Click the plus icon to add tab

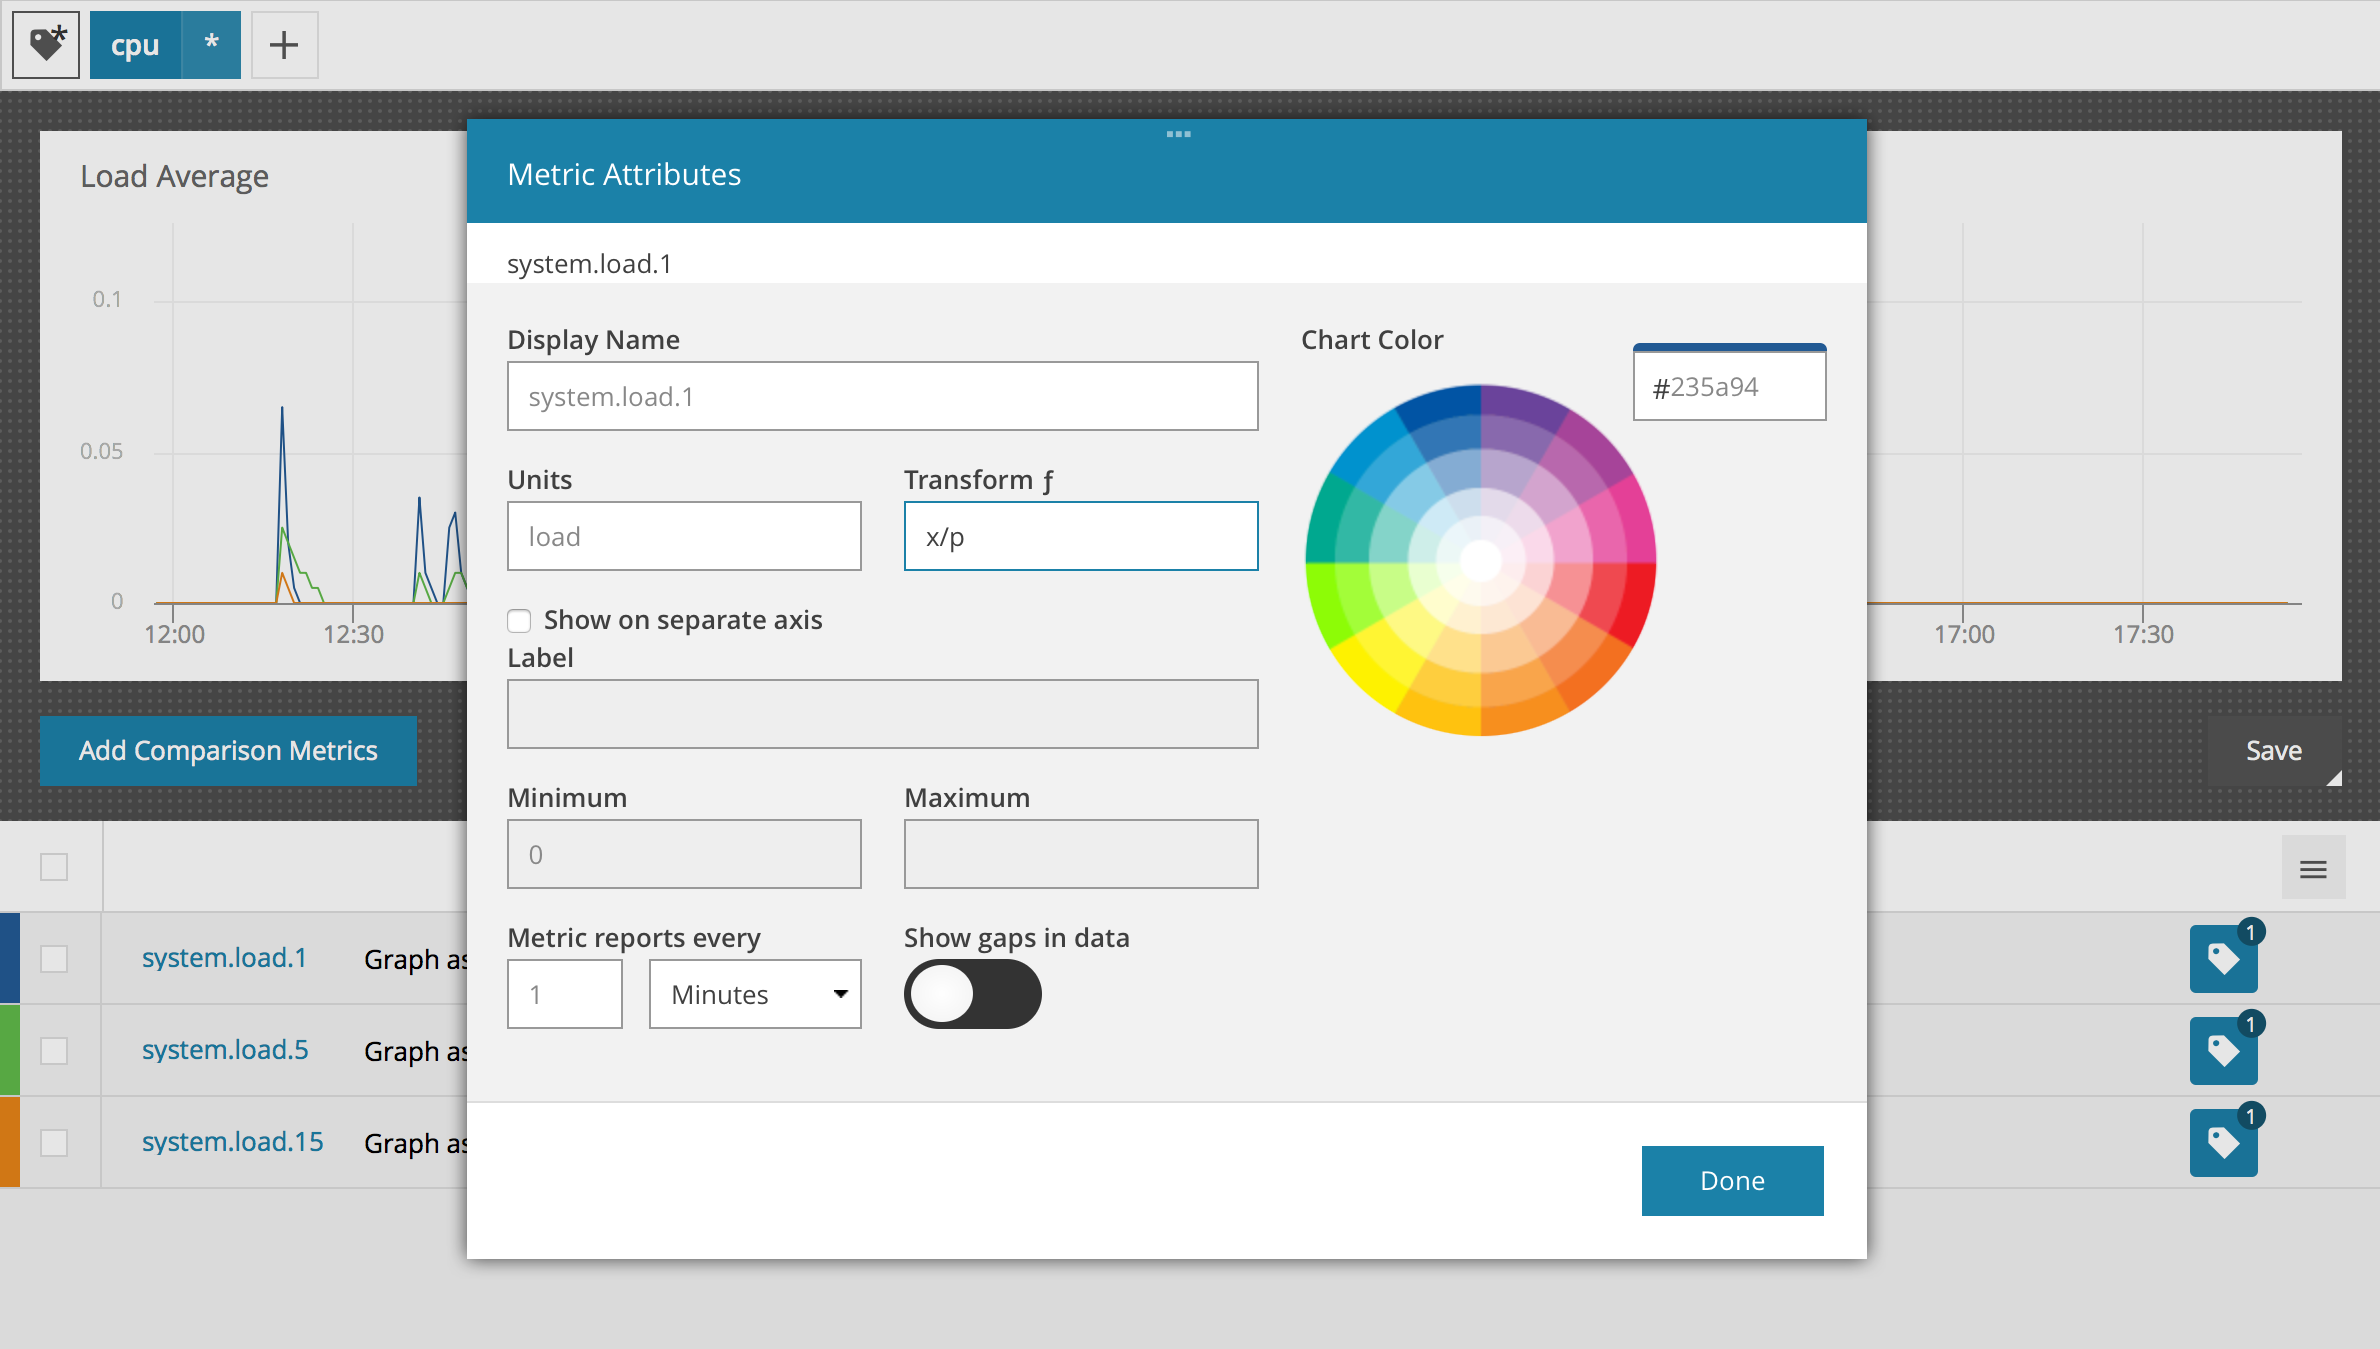pos(284,45)
